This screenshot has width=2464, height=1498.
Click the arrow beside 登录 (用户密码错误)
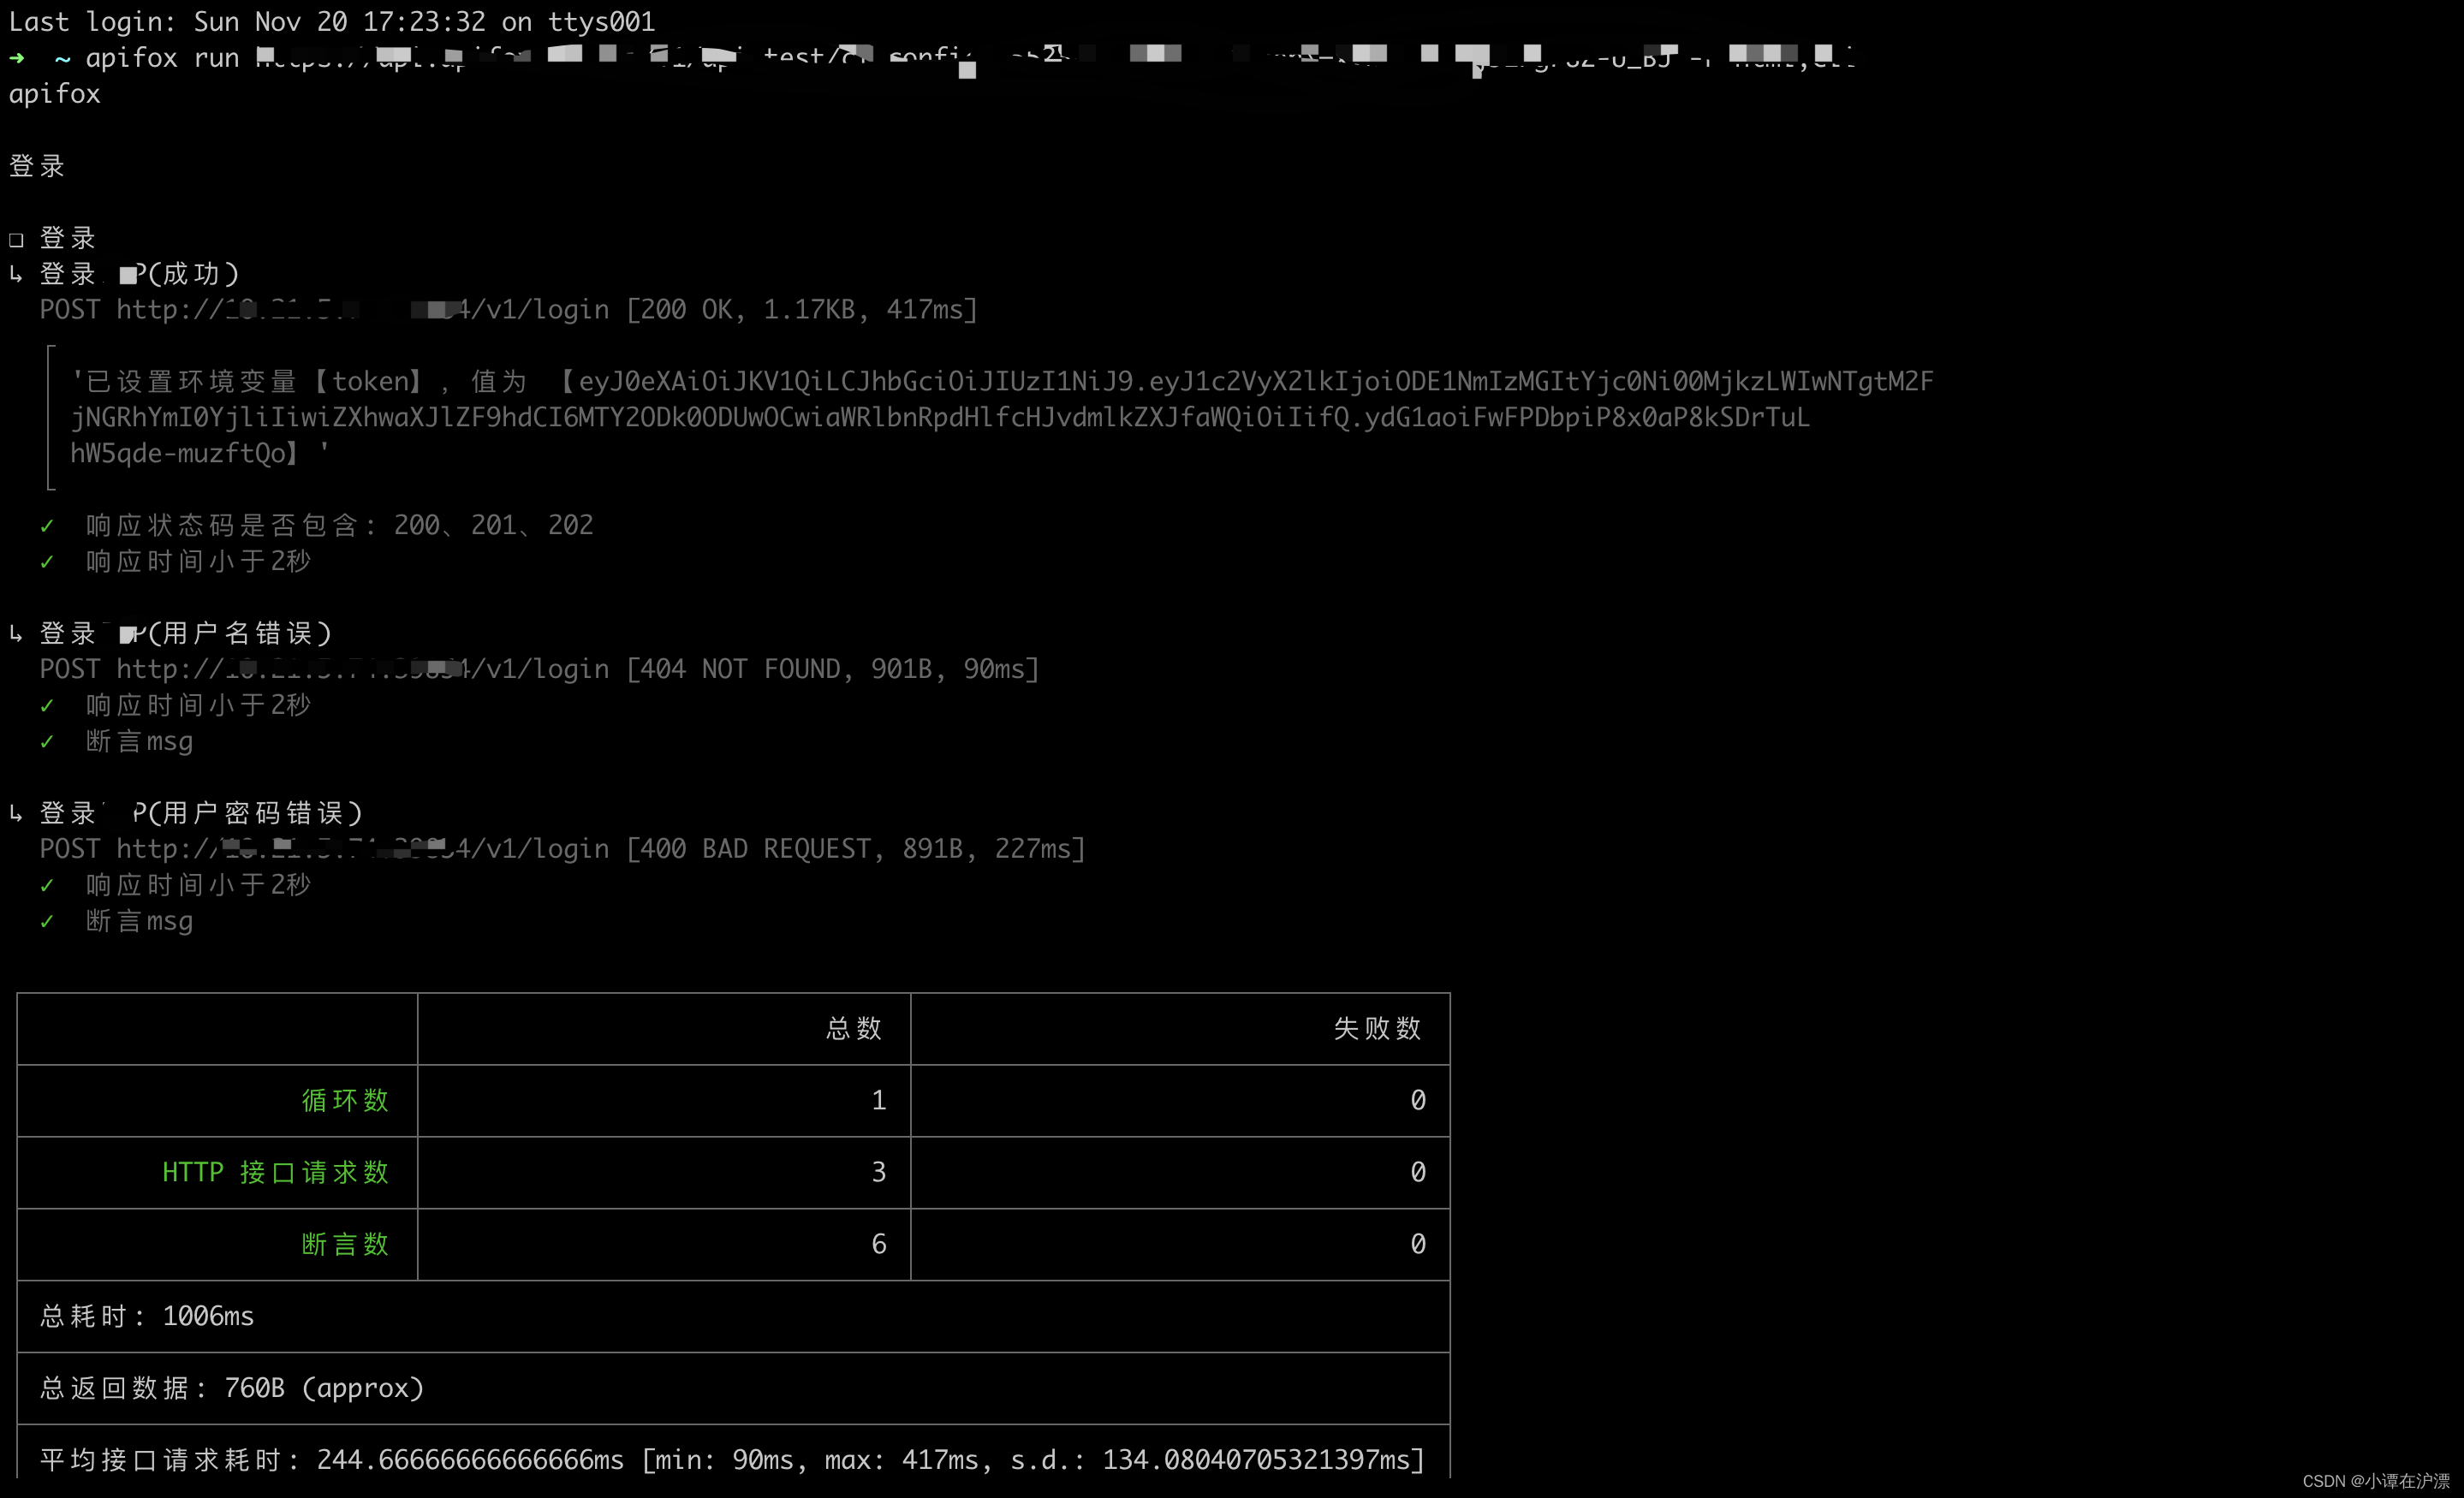pyautogui.click(x=16, y=813)
